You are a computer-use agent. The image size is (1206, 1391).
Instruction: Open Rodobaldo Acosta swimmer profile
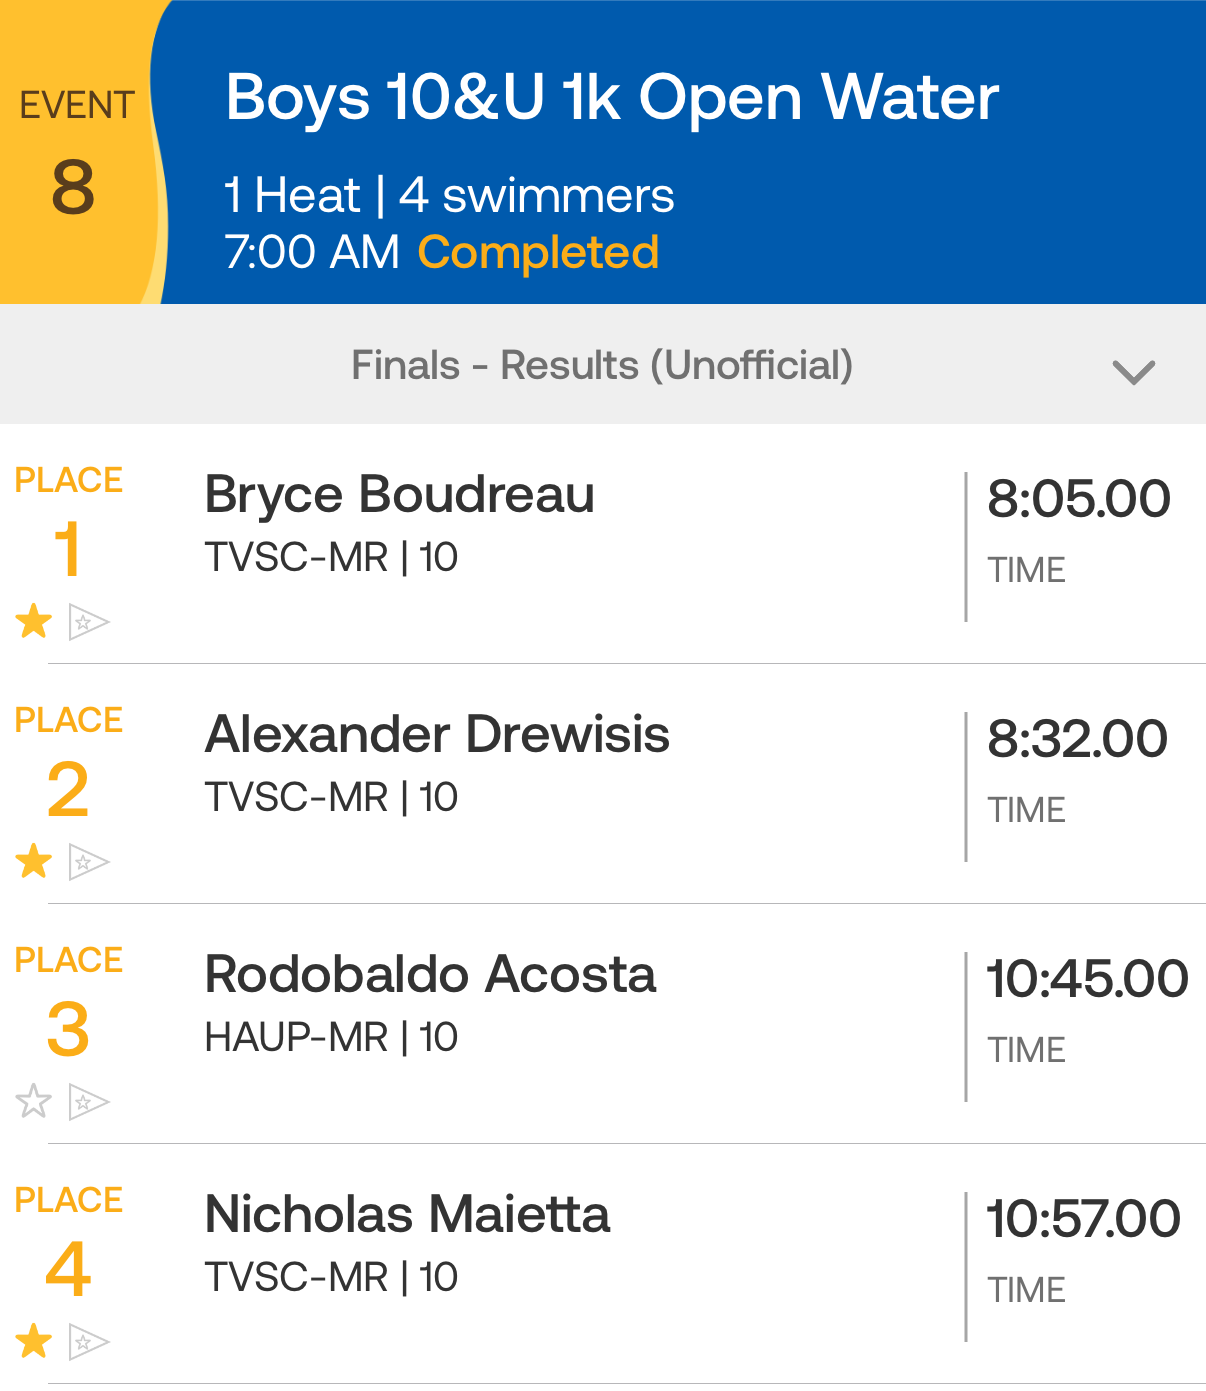click(430, 974)
